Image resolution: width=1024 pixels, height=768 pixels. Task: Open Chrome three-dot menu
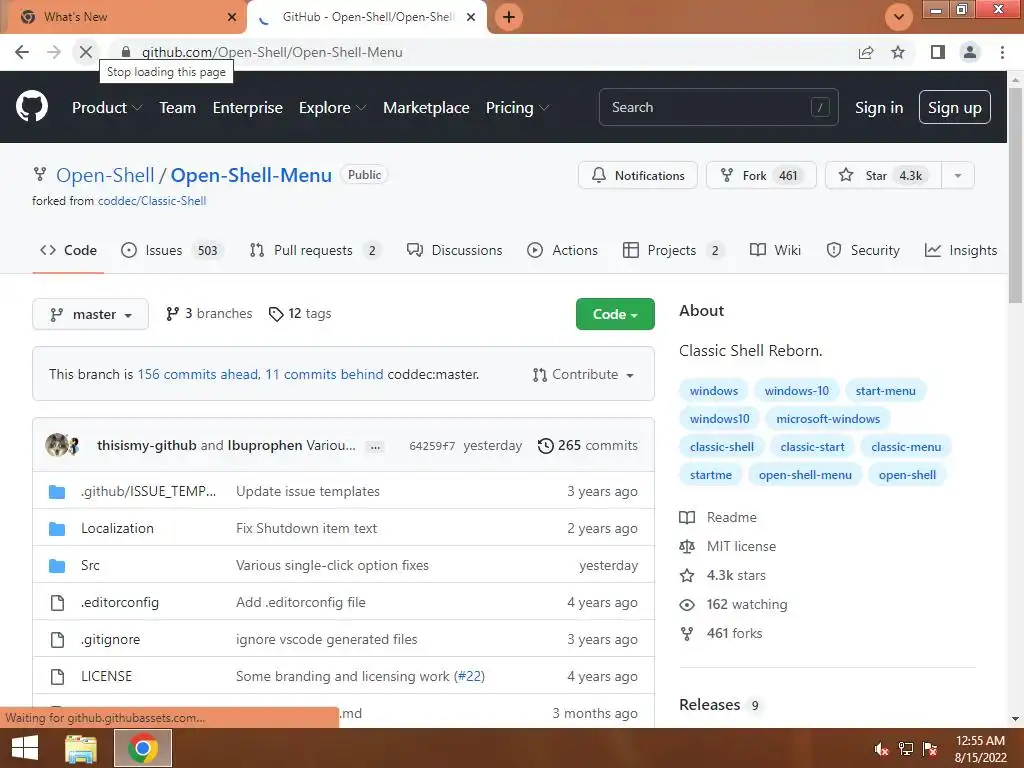1002,52
